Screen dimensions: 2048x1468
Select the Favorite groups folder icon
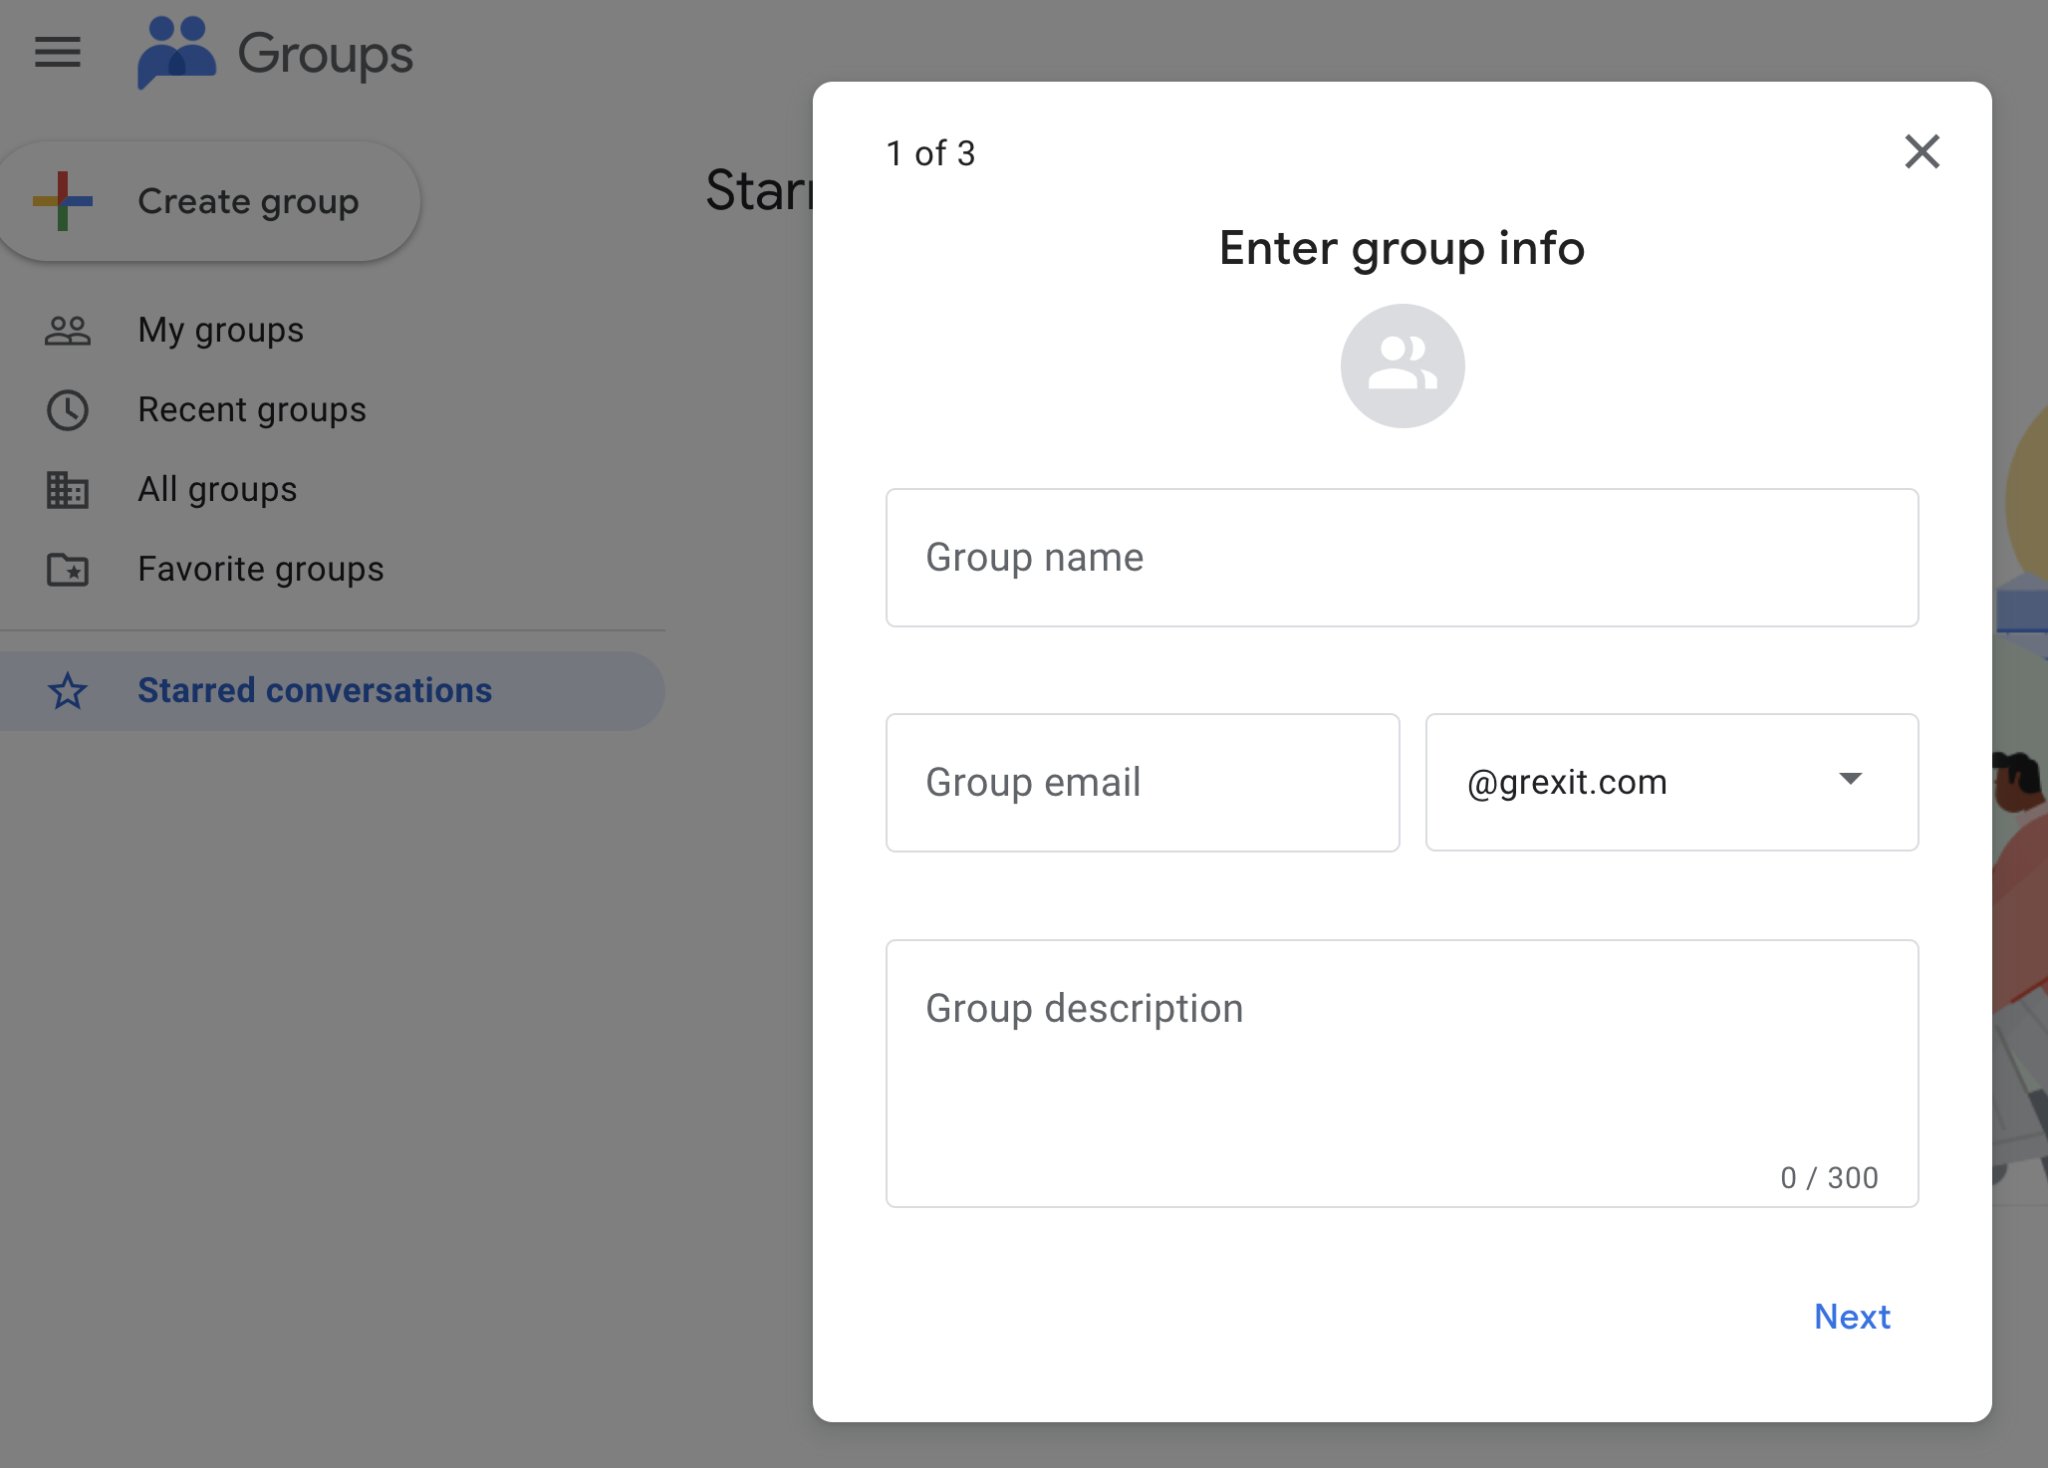[67, 568]
